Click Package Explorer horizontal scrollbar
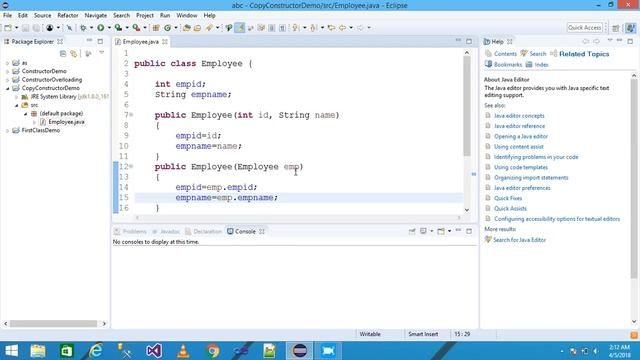 click(53, 323)
